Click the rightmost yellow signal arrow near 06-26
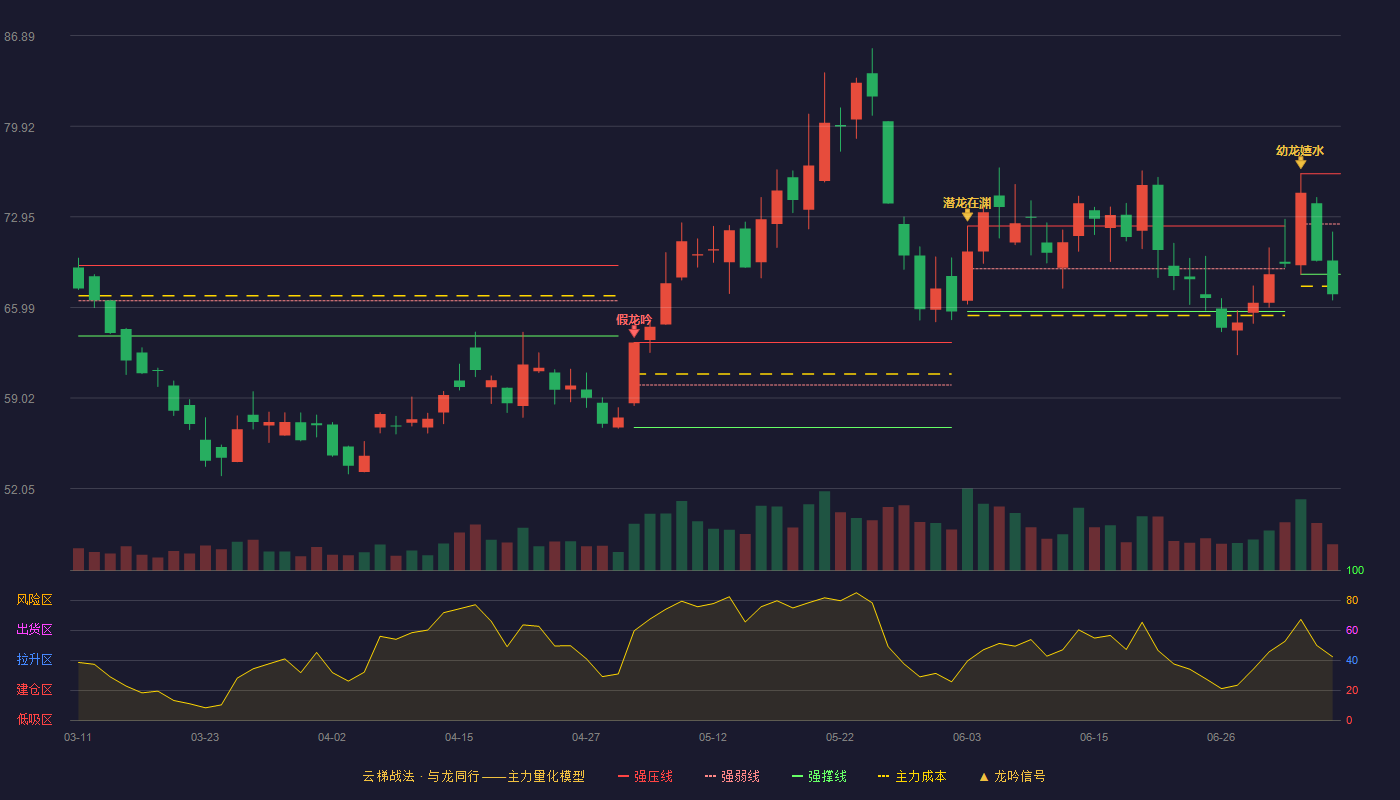Image resolution: width=1400 pixels, height=800 pixels. 1300,163
